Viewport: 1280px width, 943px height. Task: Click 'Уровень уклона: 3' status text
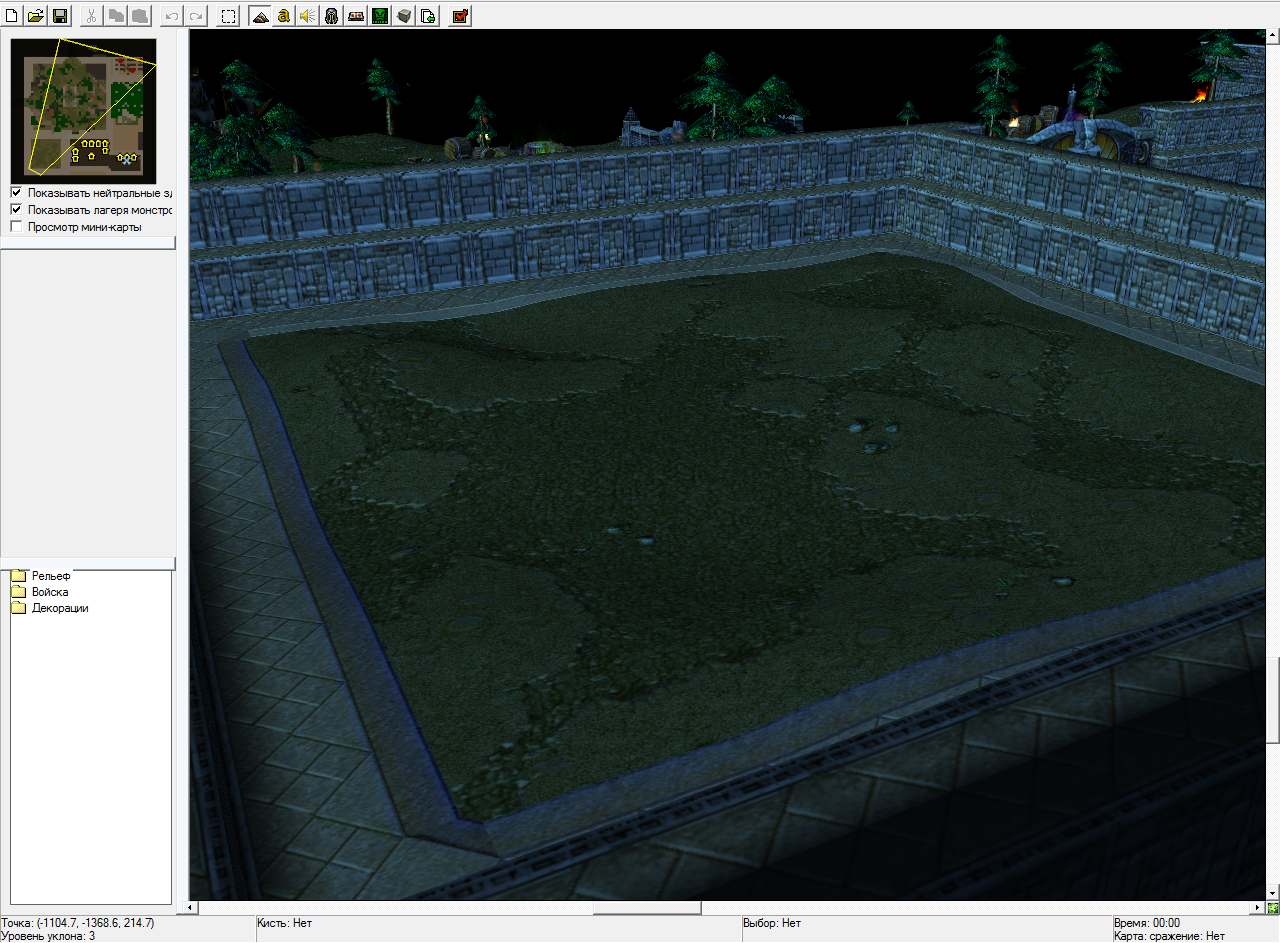[x=49, y=936]
